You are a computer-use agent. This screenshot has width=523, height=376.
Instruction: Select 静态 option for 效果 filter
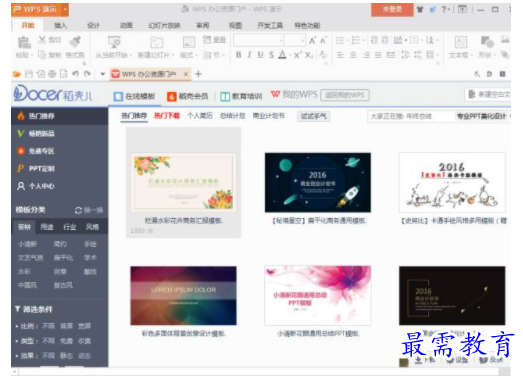point(66,356)
